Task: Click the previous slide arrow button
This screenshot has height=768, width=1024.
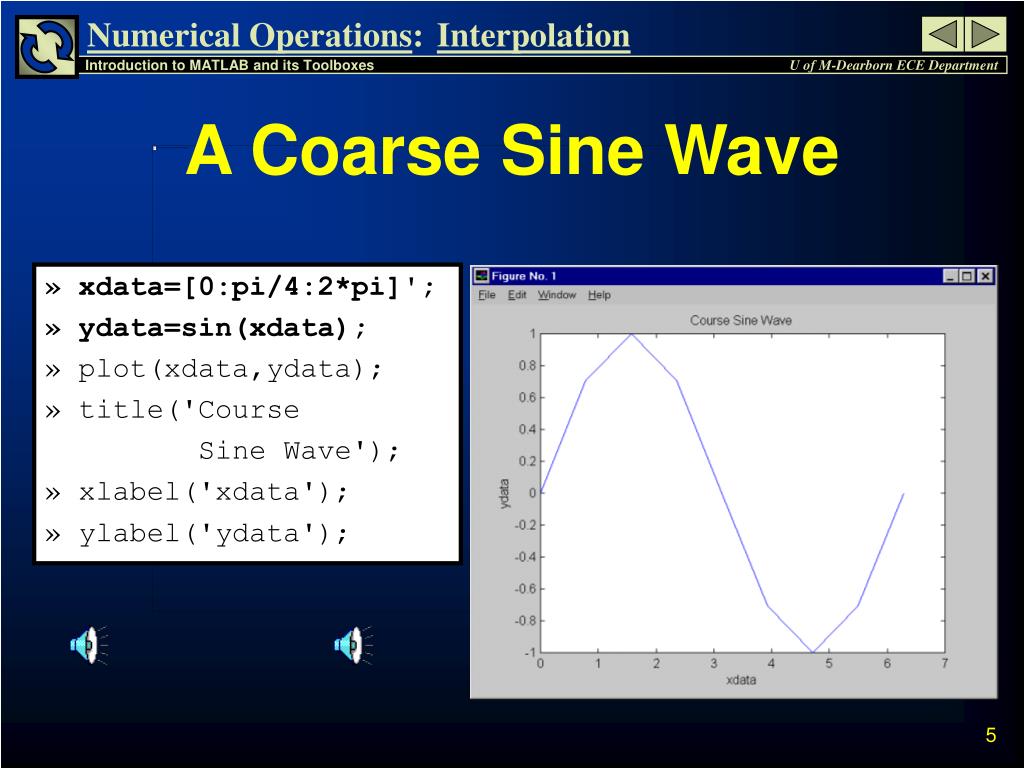Action: pyautogui.click(x=942, y=34)
